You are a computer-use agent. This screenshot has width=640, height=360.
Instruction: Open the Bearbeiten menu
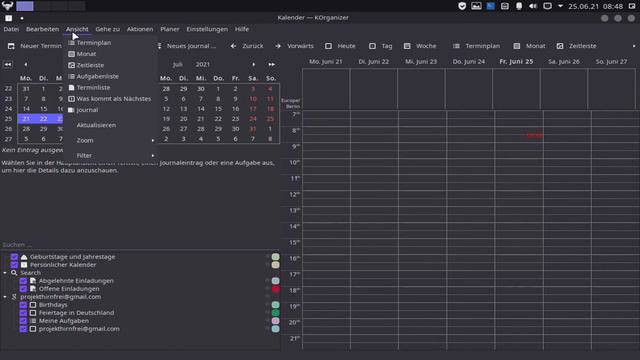tap(42, 29)
